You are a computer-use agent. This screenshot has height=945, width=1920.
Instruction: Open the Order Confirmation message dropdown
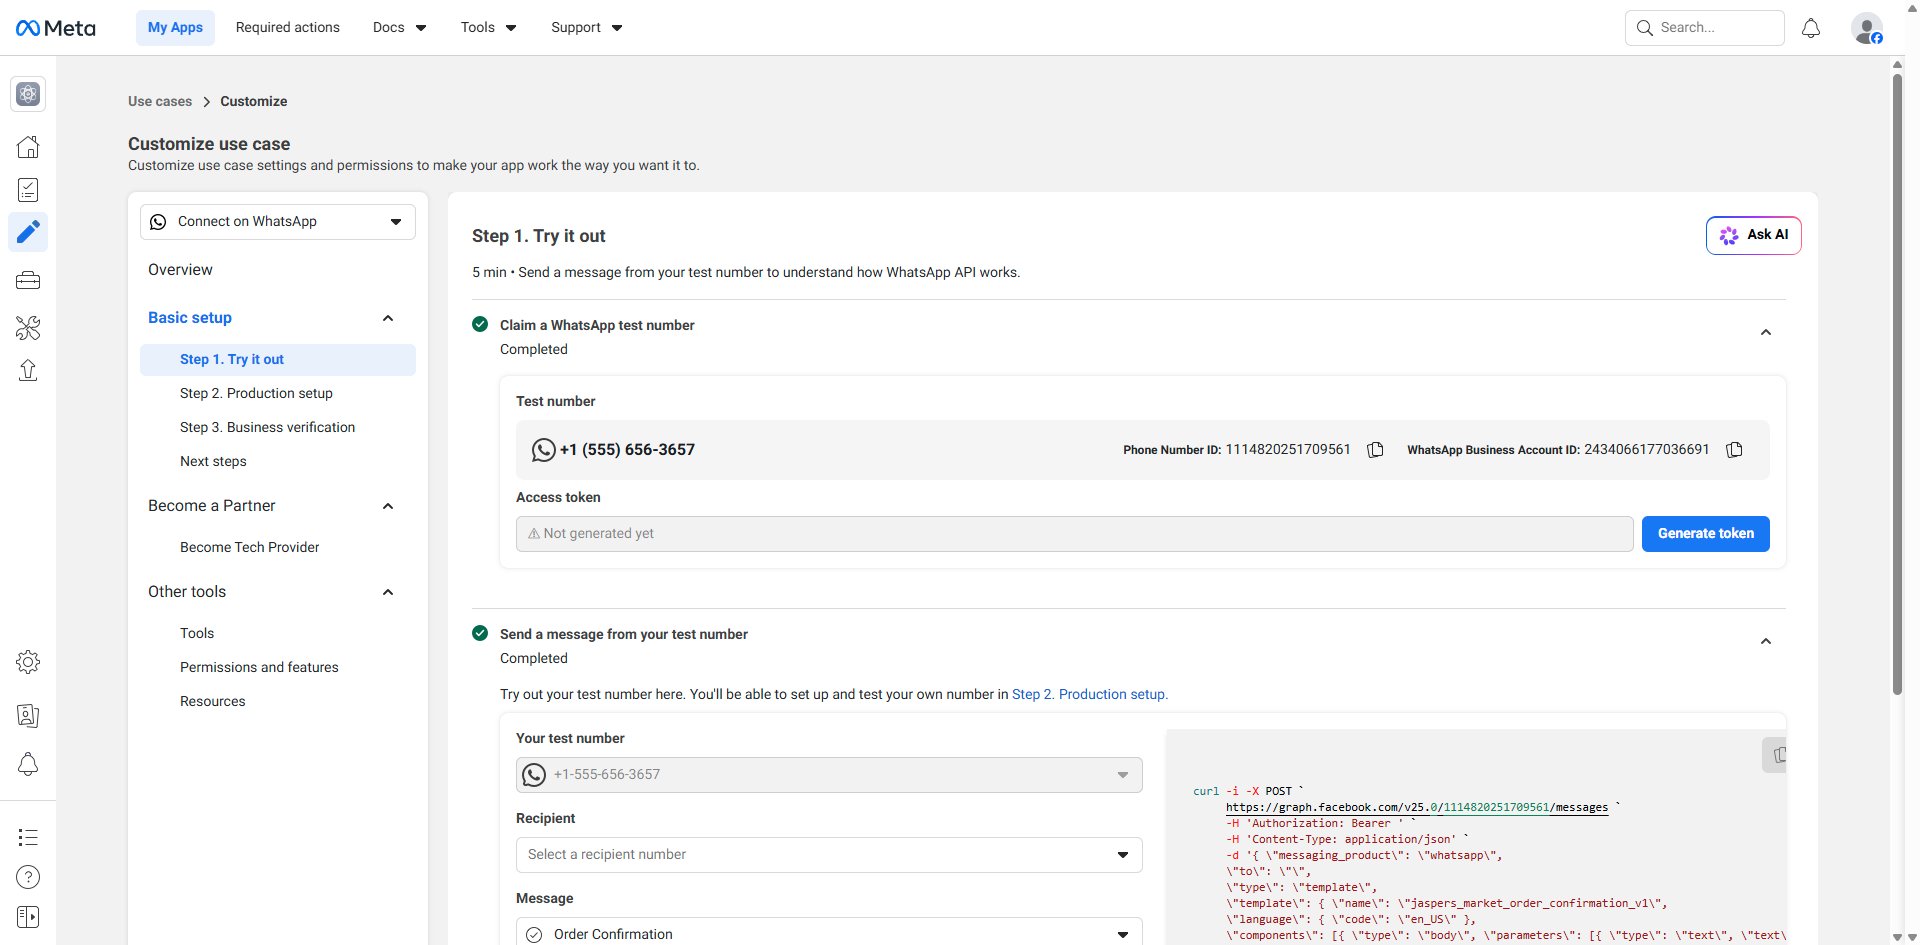pyautogui.click(x=829, y=934)
